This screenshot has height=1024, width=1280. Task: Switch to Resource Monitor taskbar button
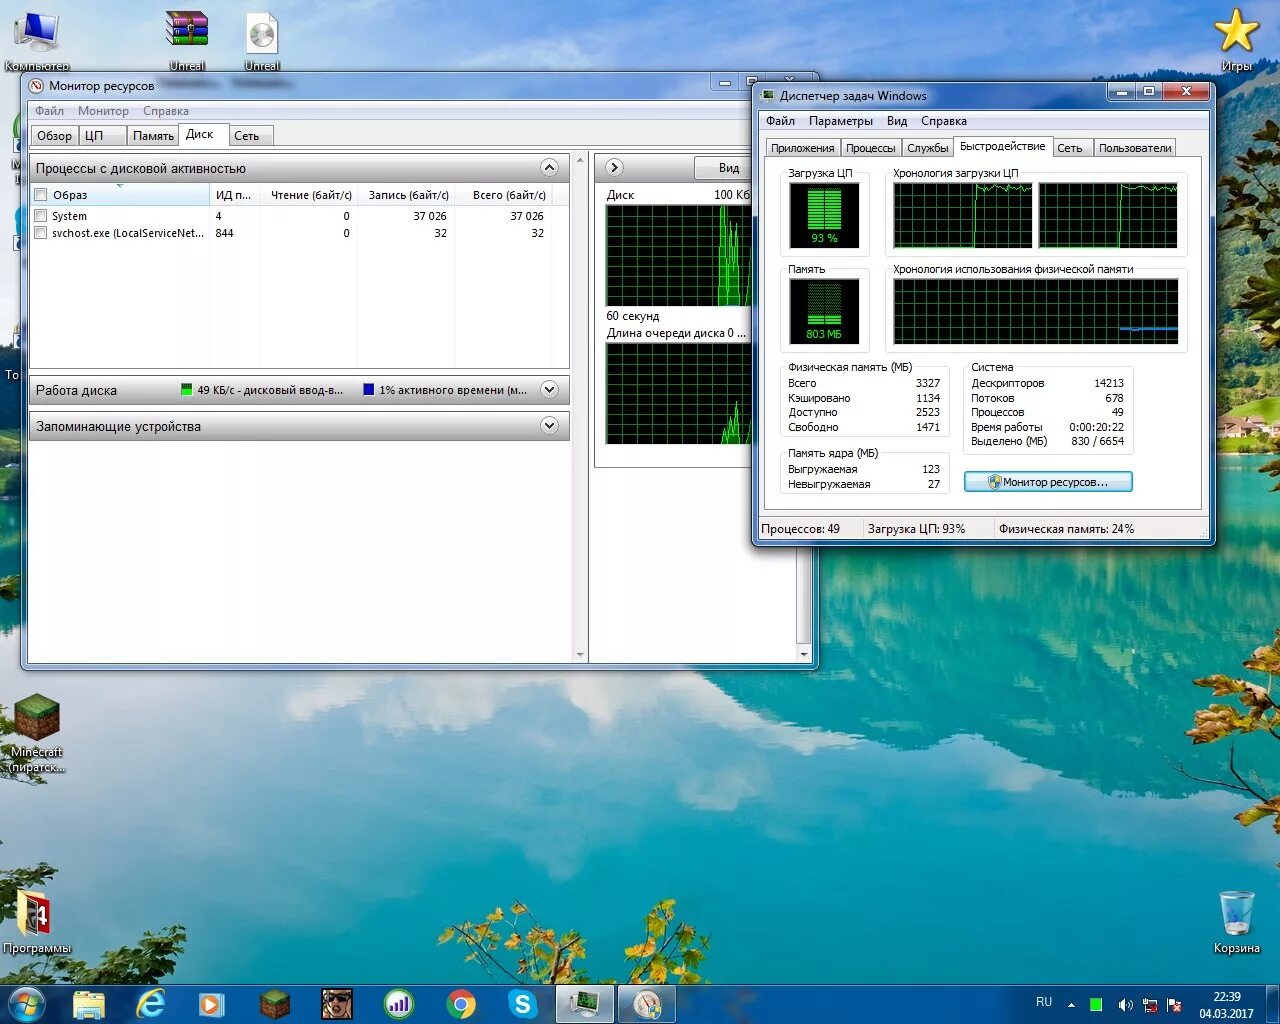pyautogui.click(x=647, y=1004)
